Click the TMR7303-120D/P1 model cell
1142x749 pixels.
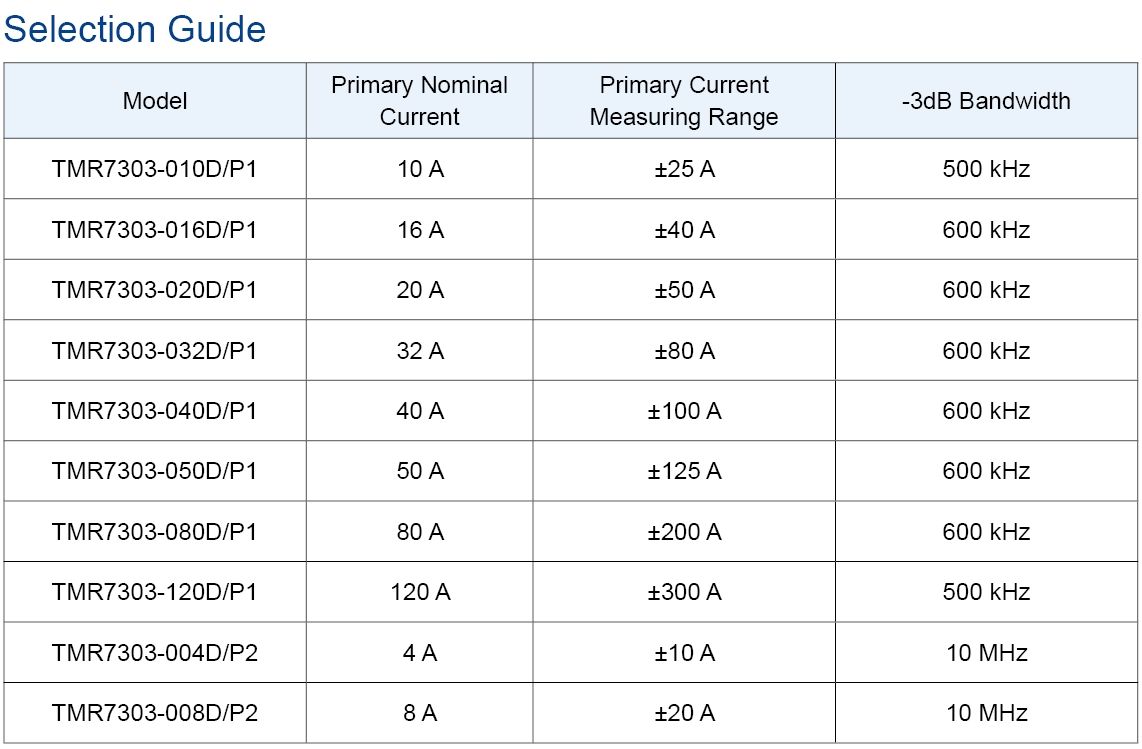(155, 592)
